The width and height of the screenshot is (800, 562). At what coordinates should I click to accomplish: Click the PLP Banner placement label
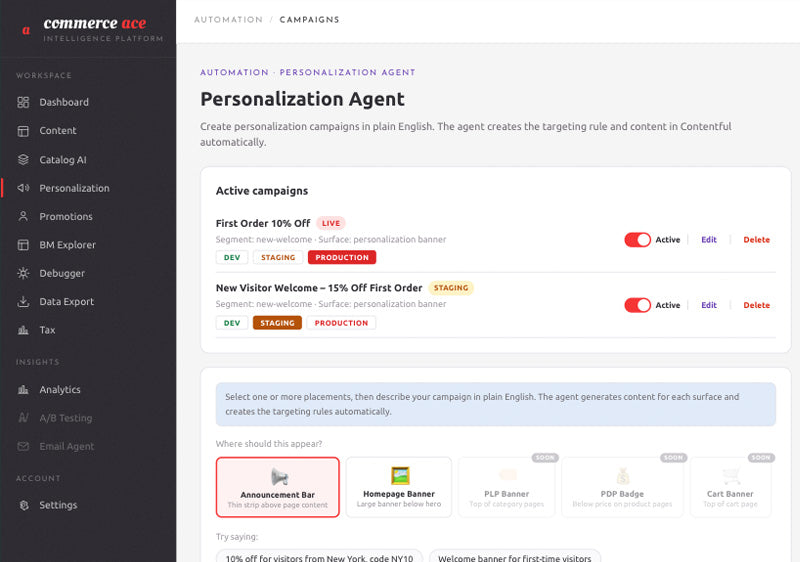pyautogui.click(x=507, y=494)
